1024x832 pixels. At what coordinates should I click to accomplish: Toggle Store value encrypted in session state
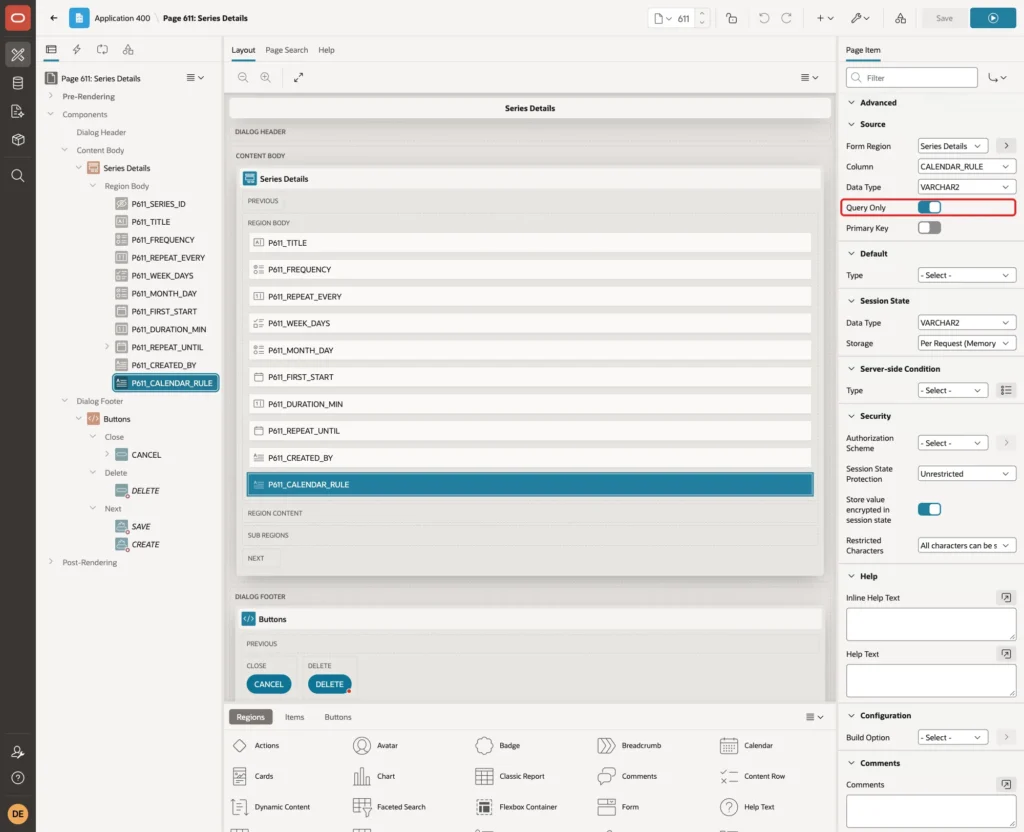(929, 509)
